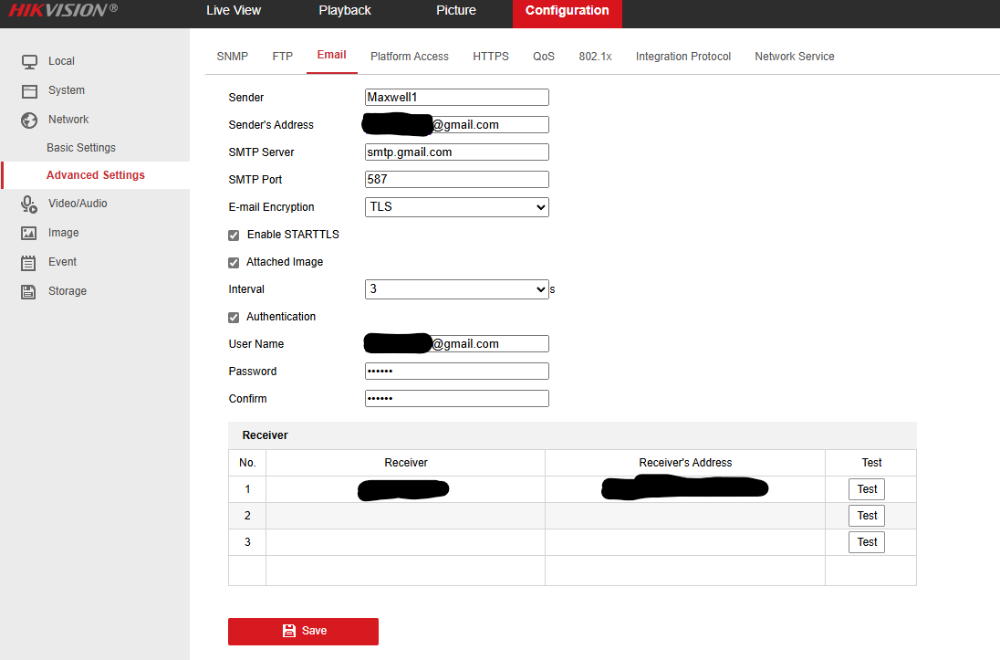Viewport: 1000px width, 660px height.
Task: Switch to the SNMP tab
Action: click(x=232, y=56)
